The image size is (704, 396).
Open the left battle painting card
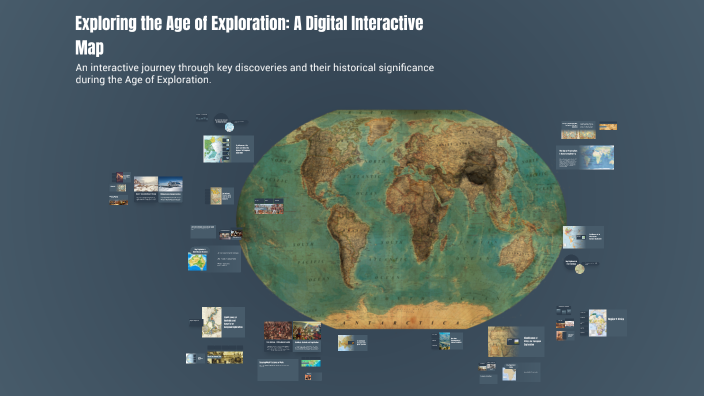[278, 336]
